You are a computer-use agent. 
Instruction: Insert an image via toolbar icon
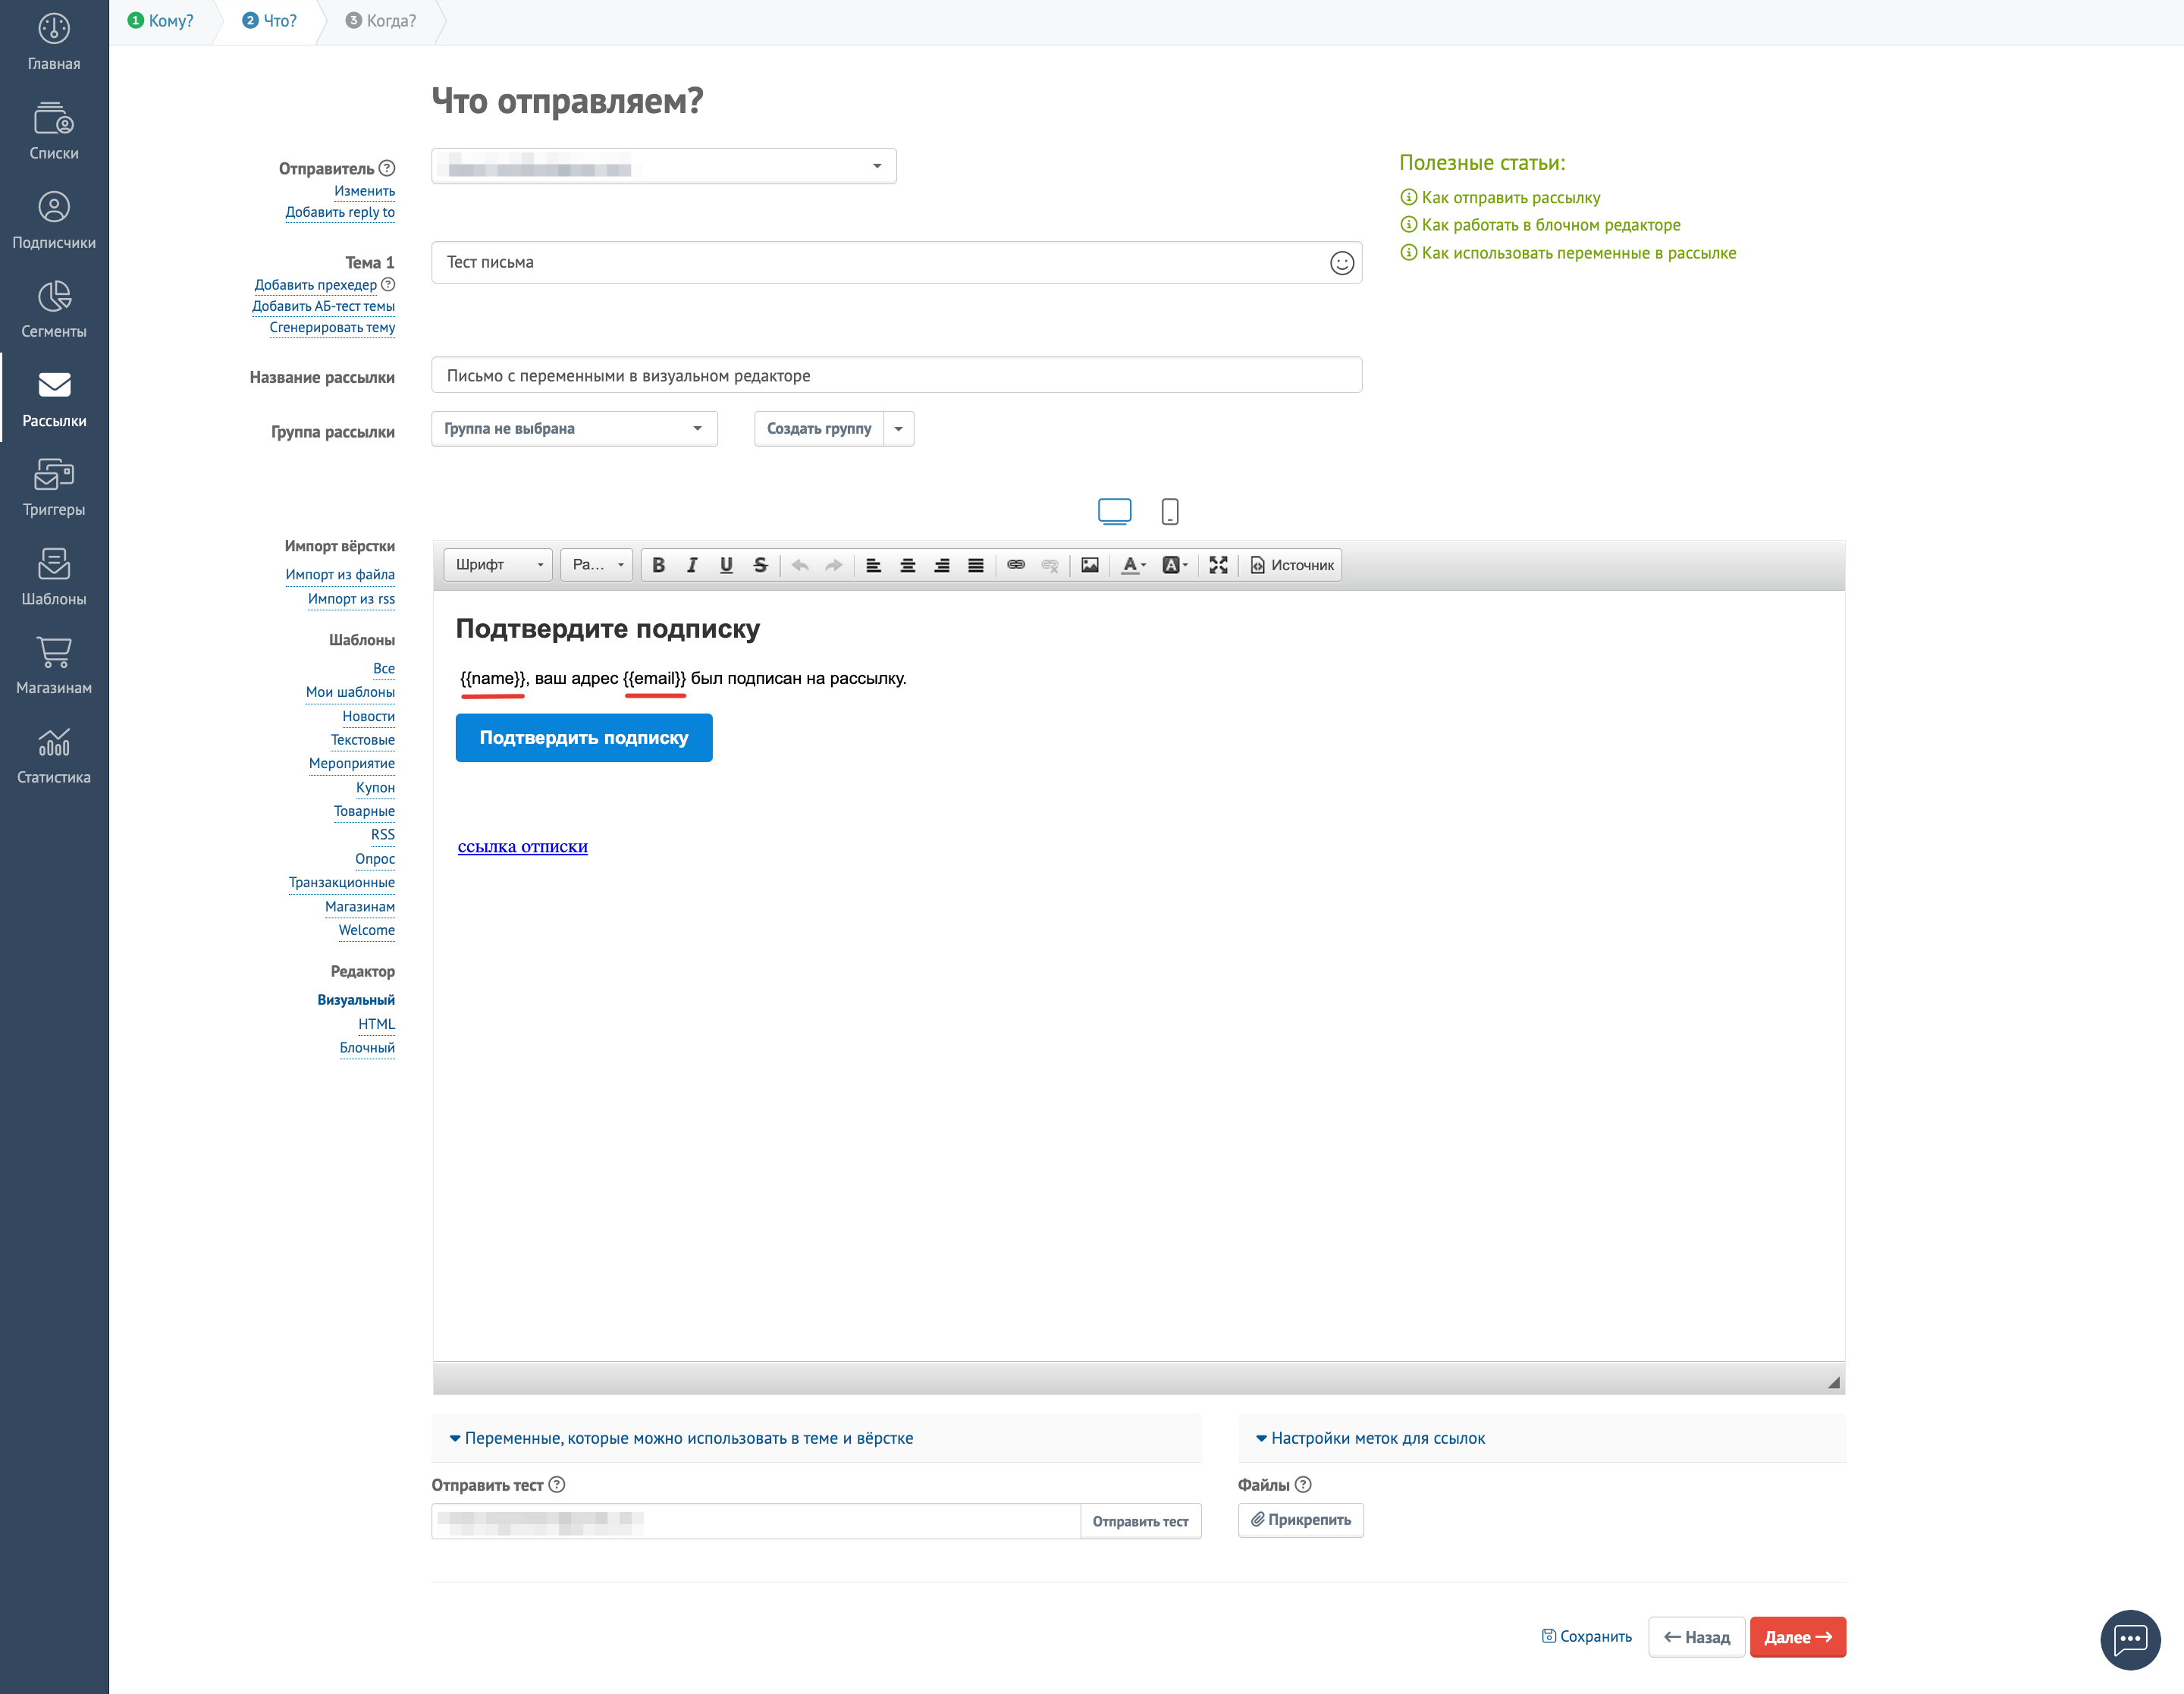coord(1090,565)
